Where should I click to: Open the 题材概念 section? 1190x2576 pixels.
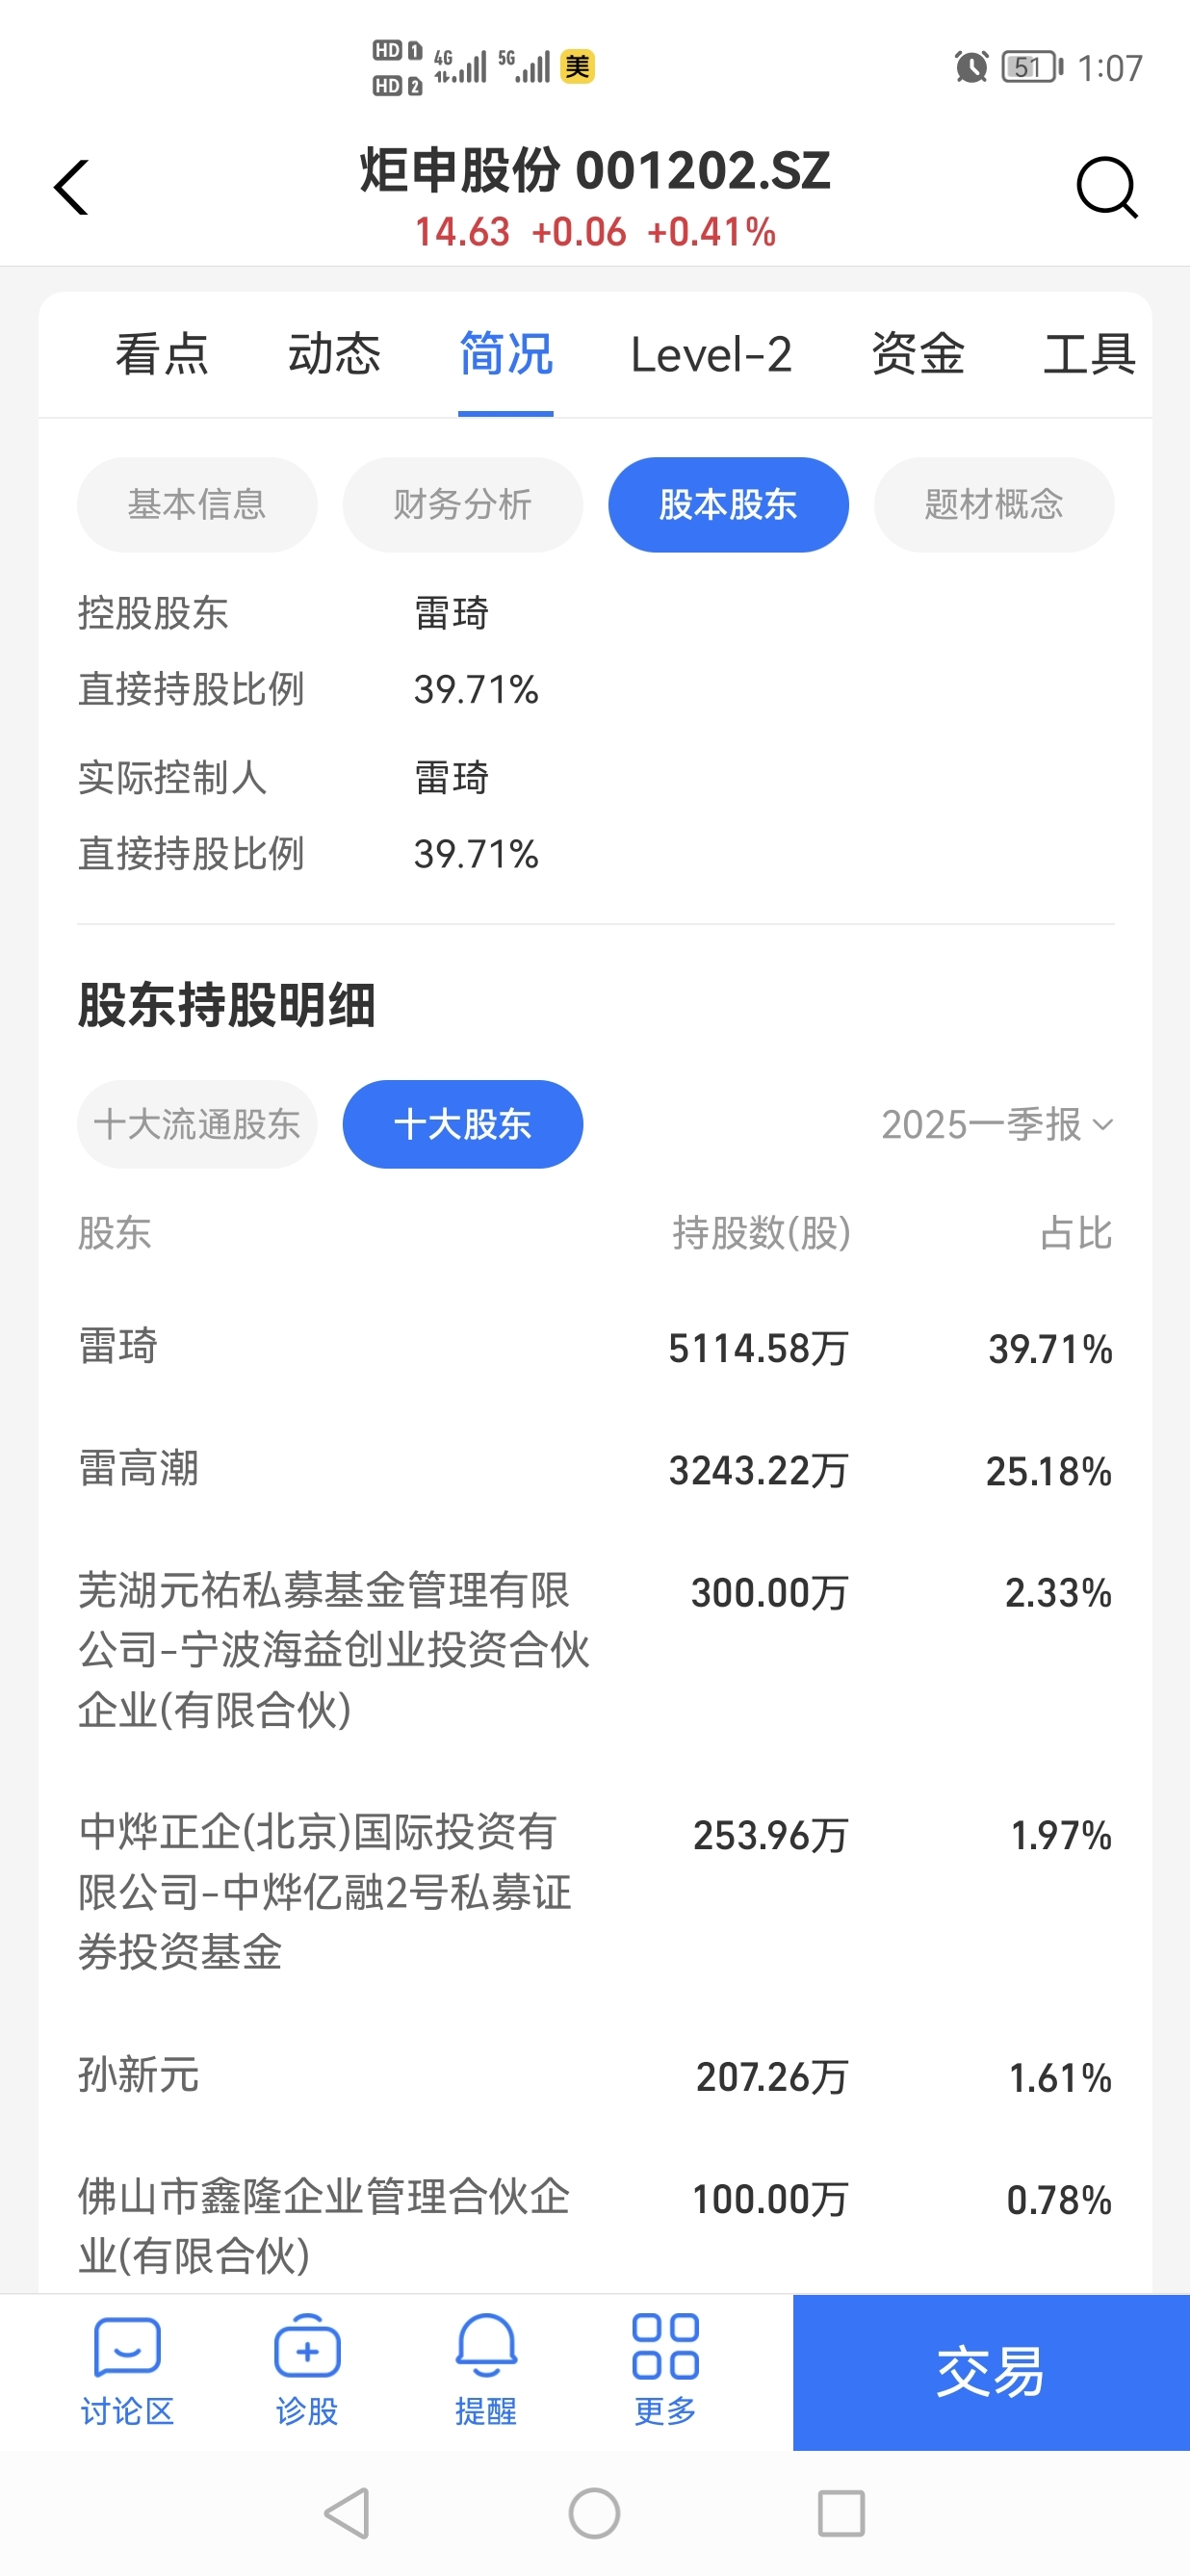(x=994, y=504)
